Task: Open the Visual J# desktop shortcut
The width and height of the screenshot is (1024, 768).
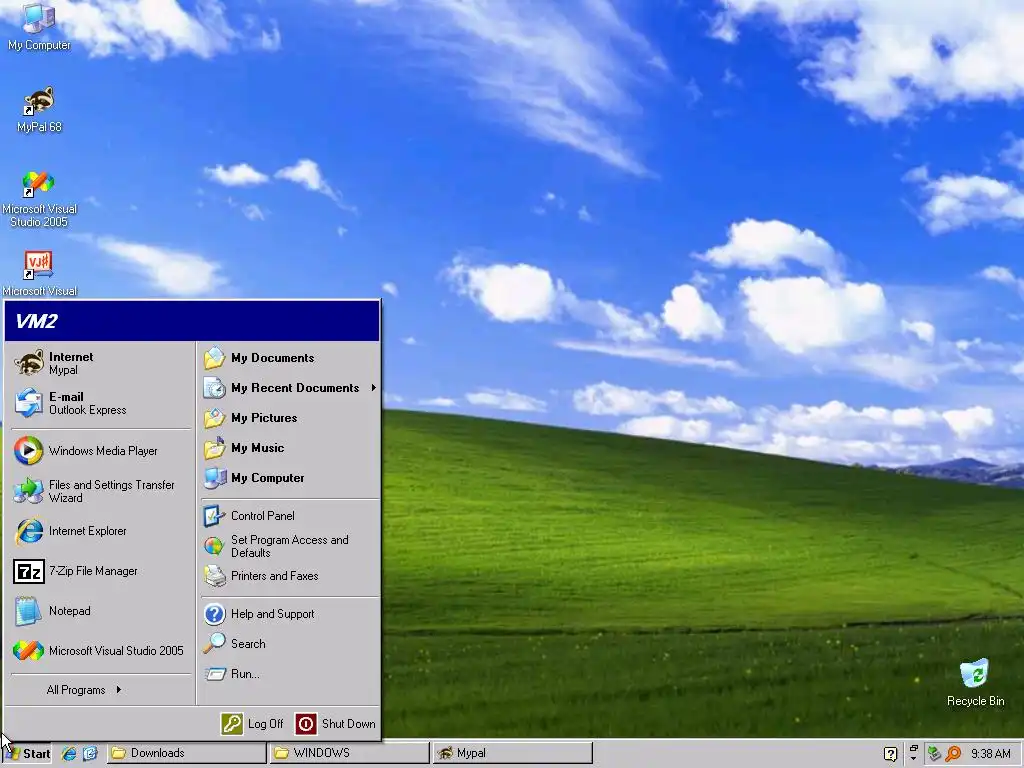Action: (39, 273)
